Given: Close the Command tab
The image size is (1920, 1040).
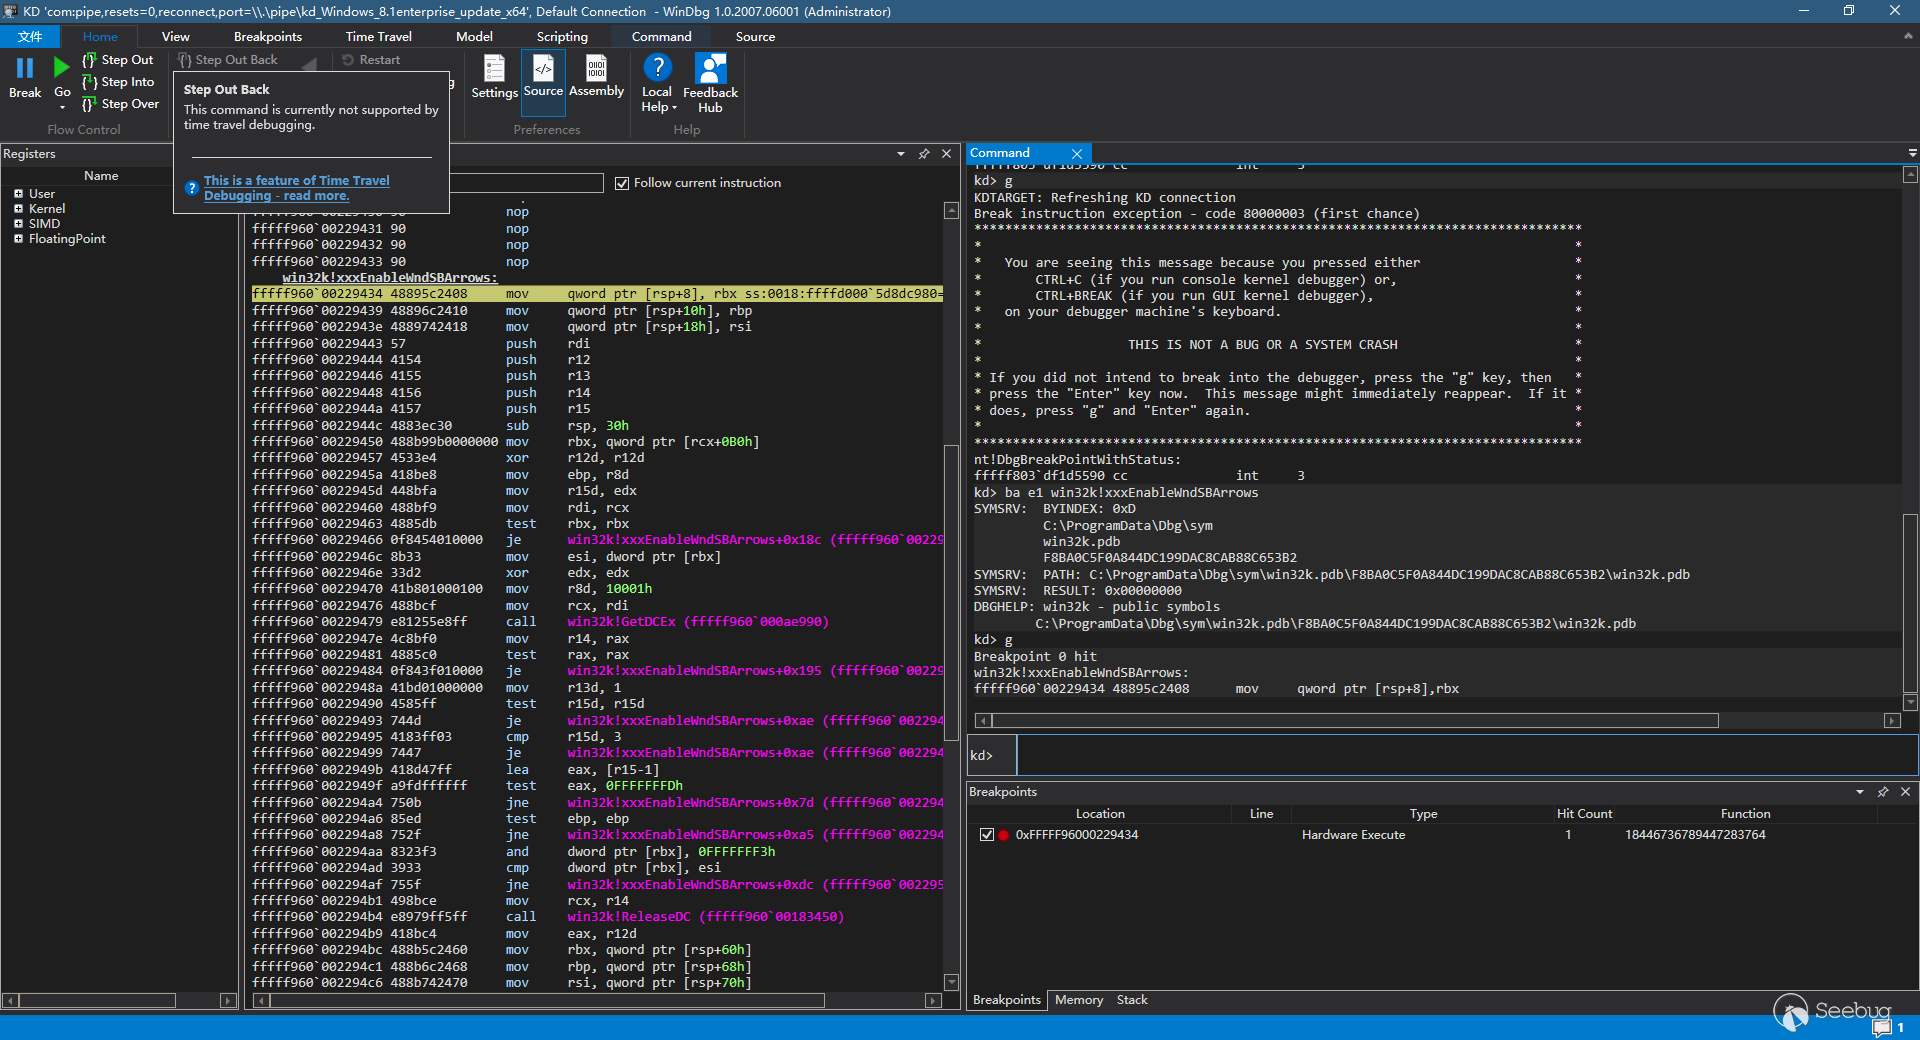Looking at the screenshot, I should [x=1077, y=154].
